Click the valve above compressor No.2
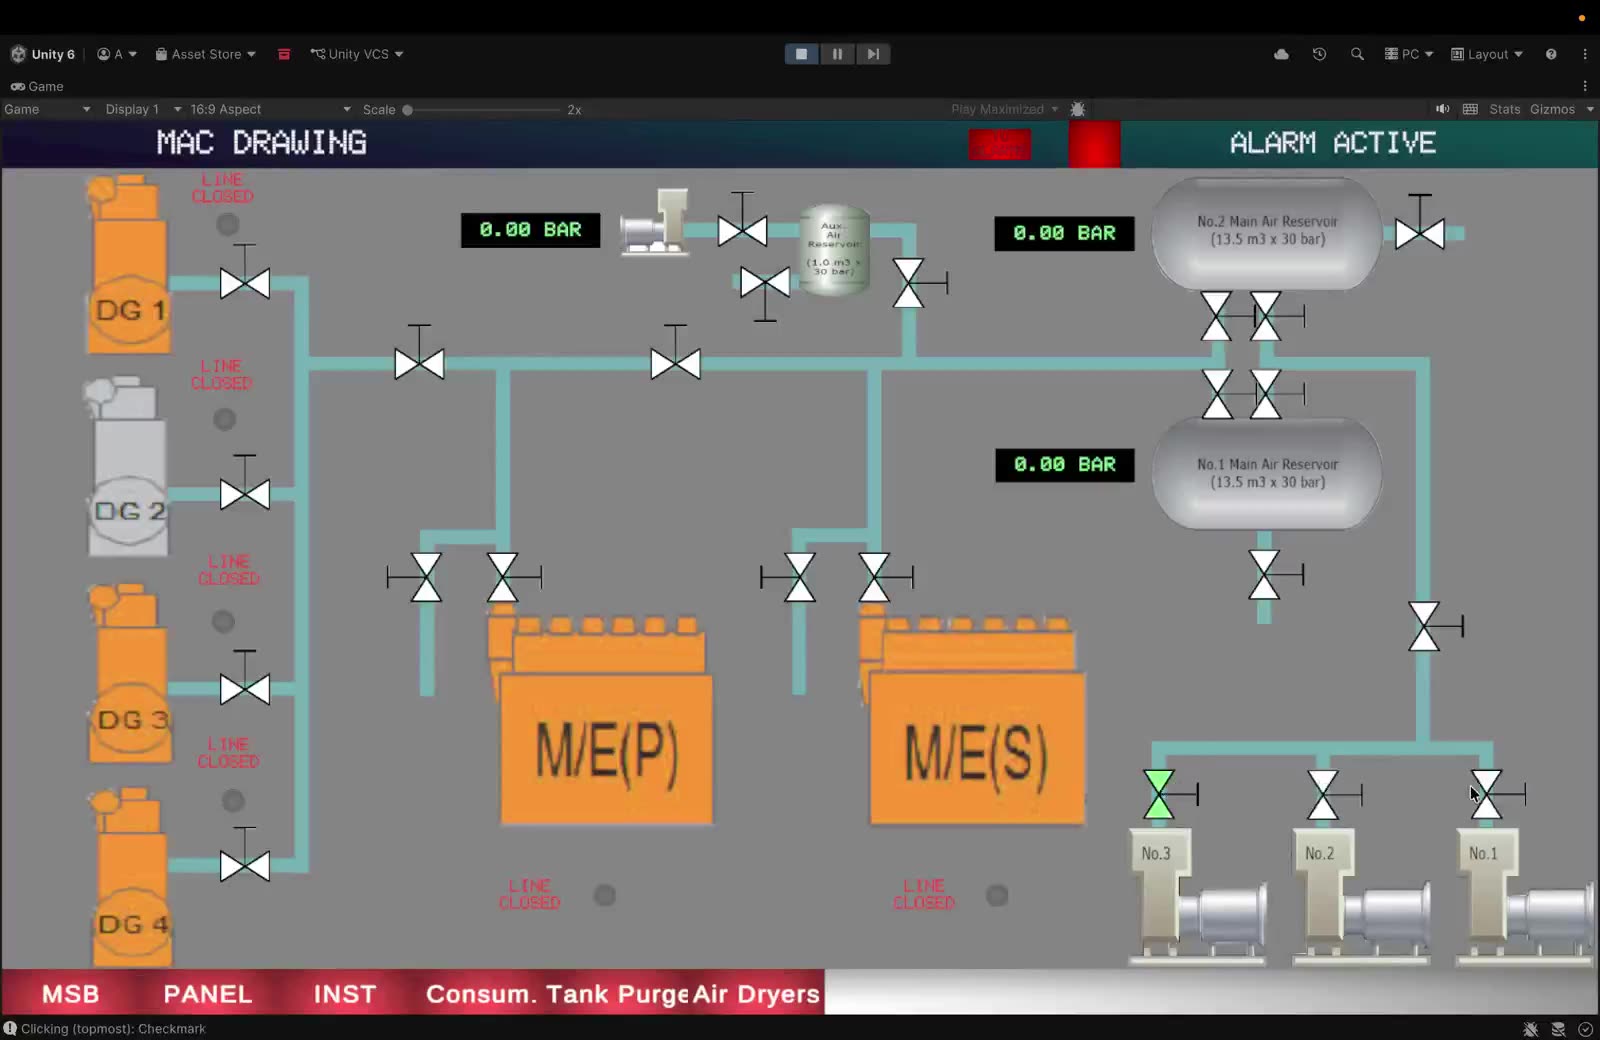This screenshot has height=1040, width=1600. pos(1324,795)
